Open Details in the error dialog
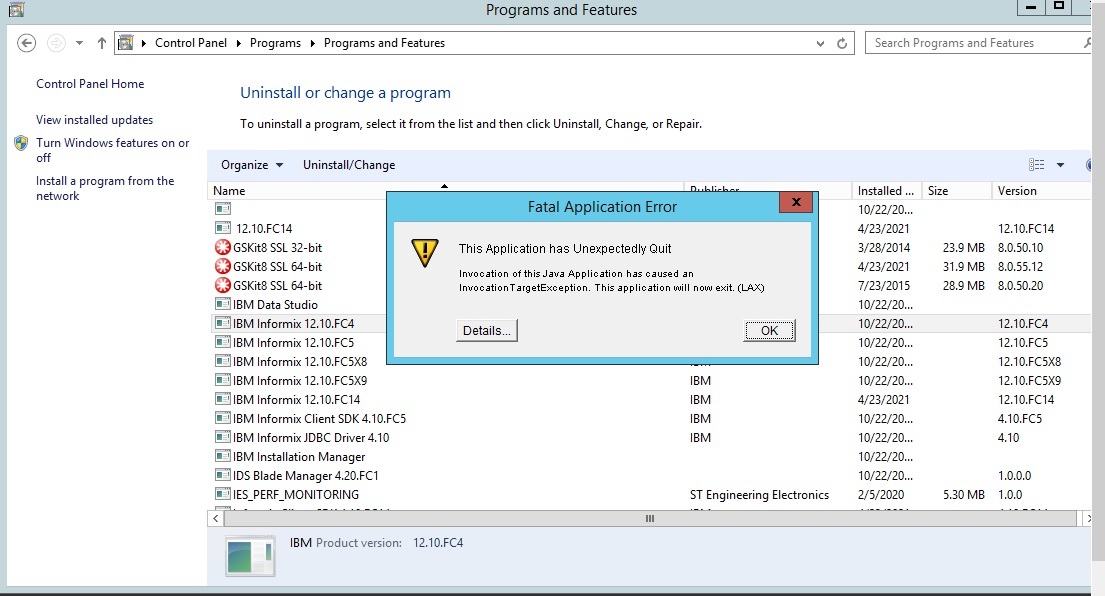 pos(487,331)
